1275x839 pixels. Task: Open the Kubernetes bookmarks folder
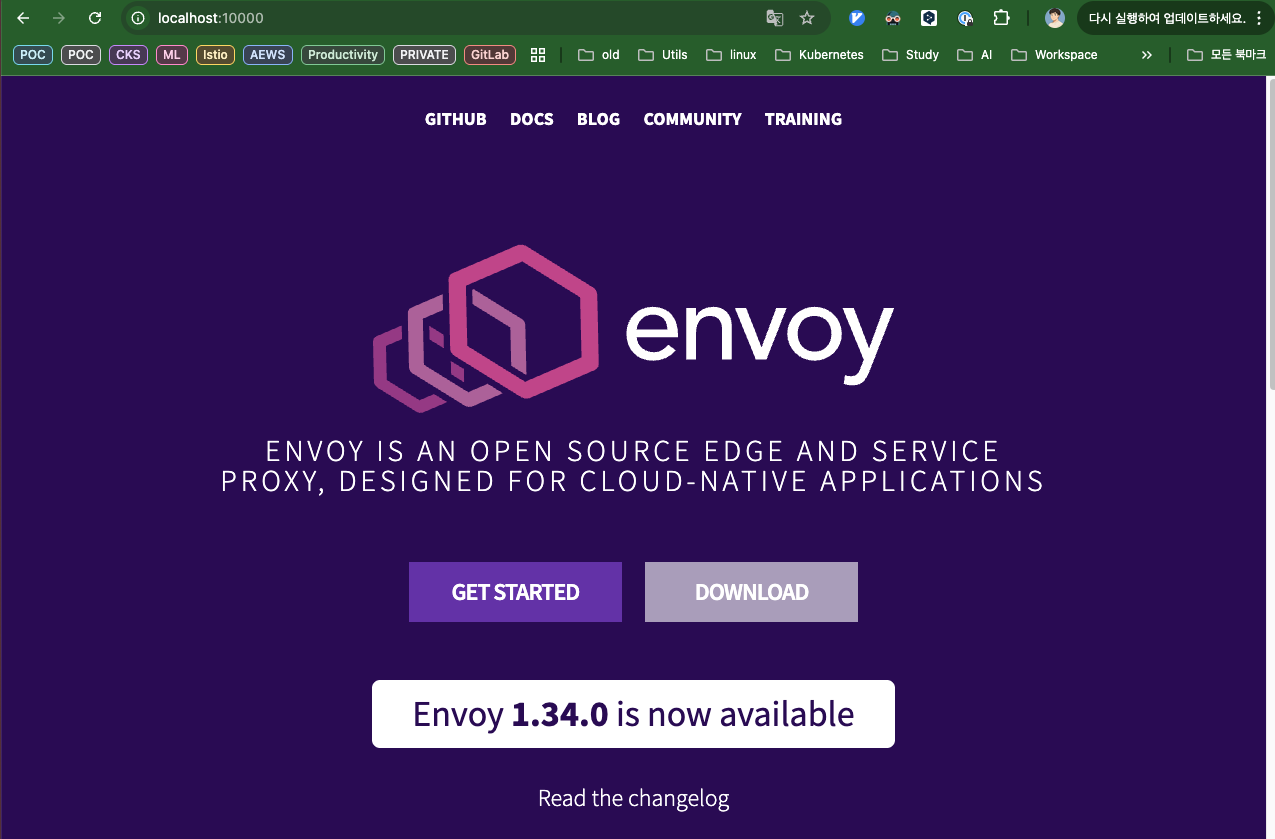pyautogui.click(x=819, y=55)
